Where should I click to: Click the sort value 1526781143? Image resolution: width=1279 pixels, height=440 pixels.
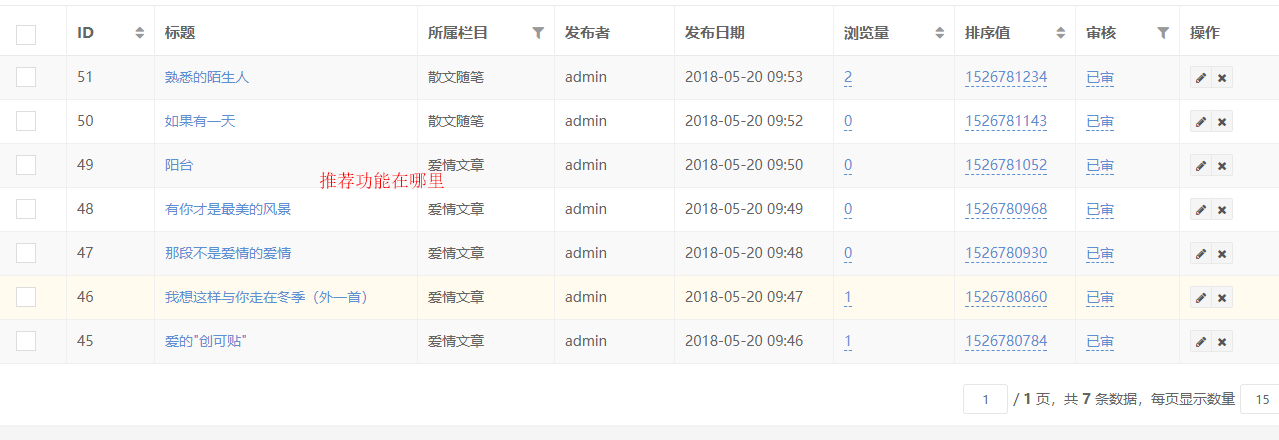[x=1006, y=121]
